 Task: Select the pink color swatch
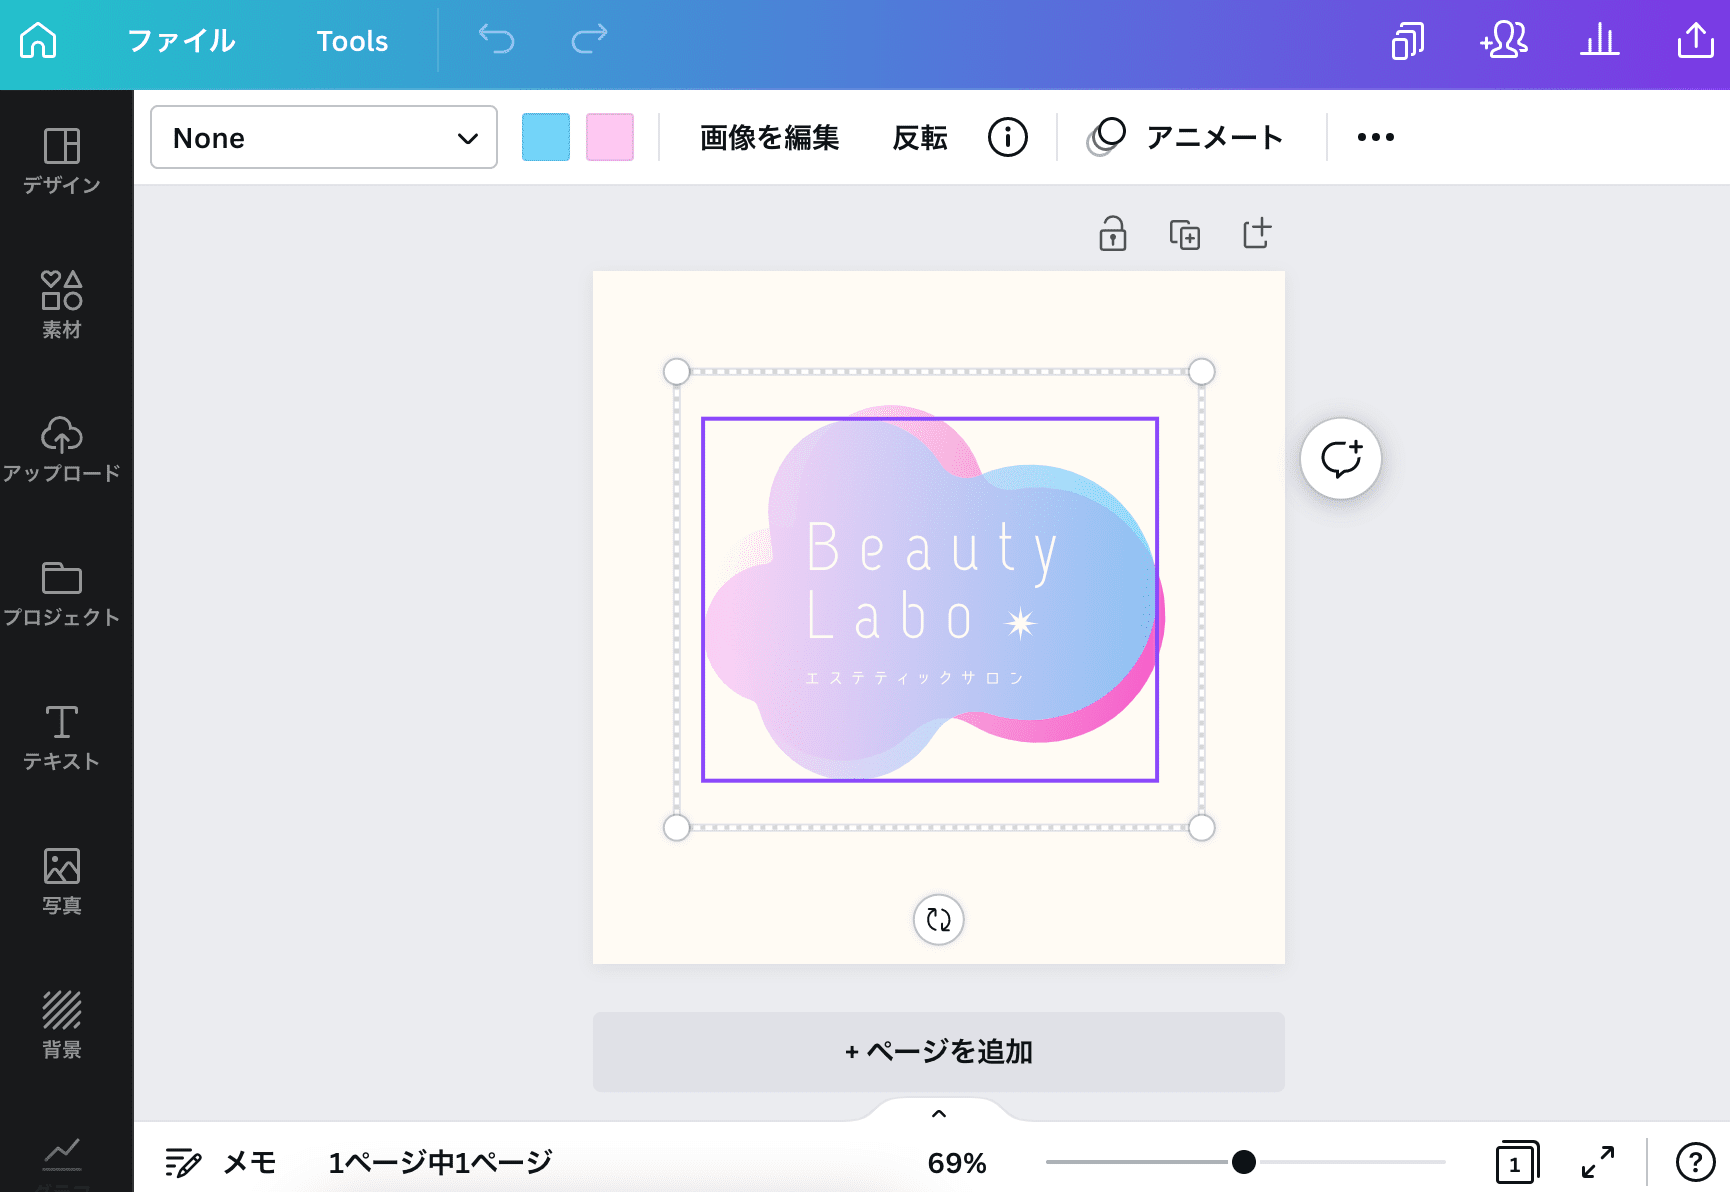pyautogui.click(x=610, y=137)
